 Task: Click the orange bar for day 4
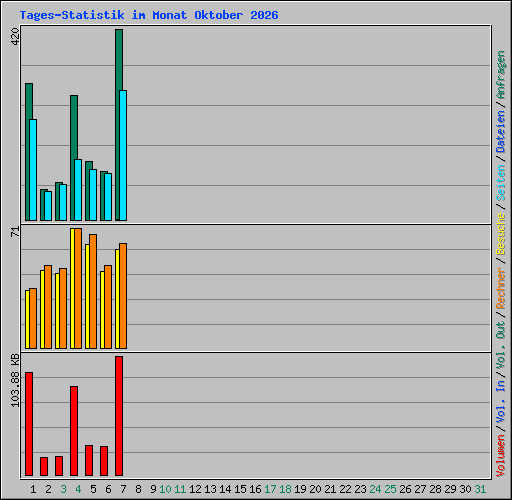(78, 289)
